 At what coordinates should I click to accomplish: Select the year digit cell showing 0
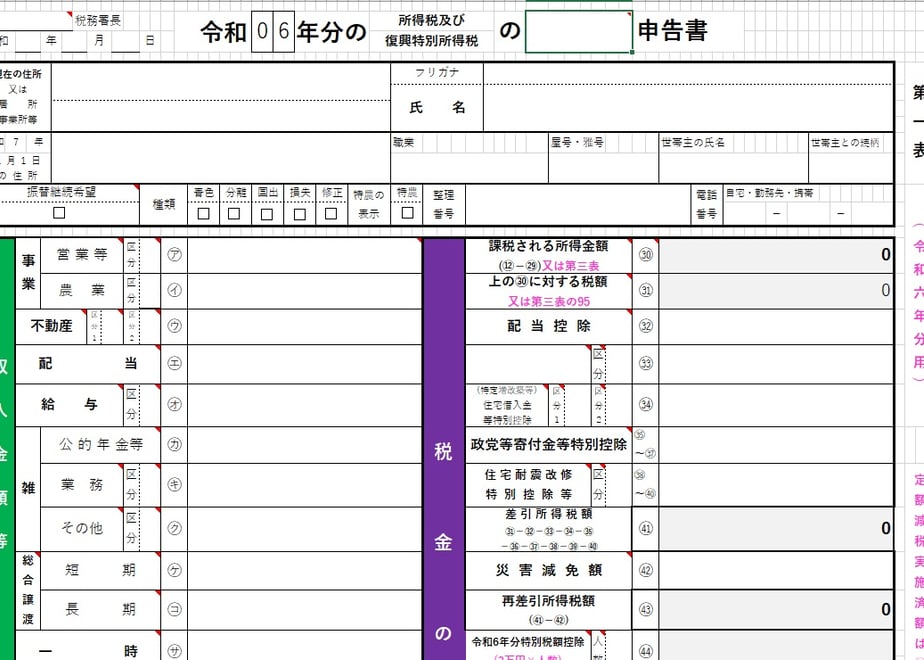point(262,31)
